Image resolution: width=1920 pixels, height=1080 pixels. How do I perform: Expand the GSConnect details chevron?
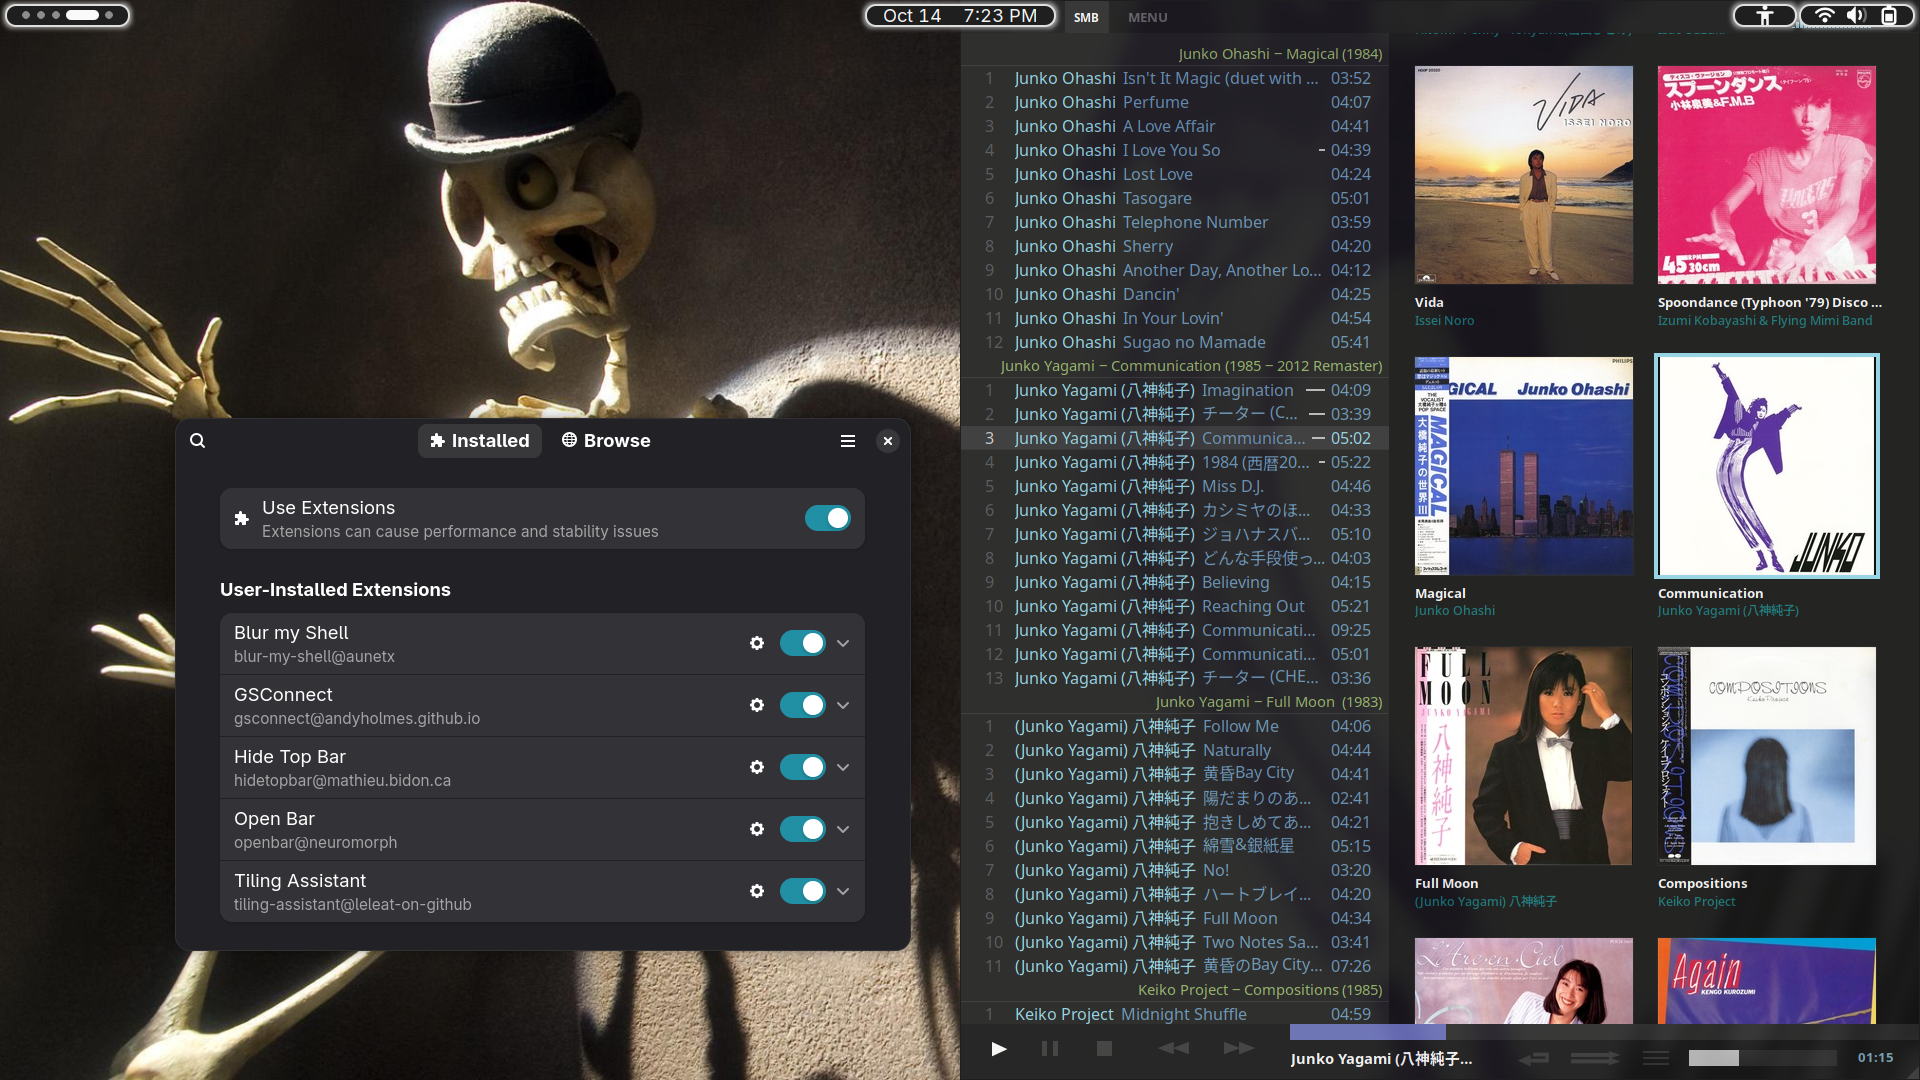[843, 705]
